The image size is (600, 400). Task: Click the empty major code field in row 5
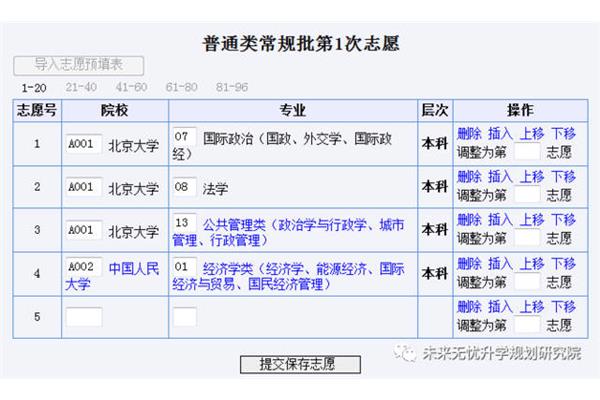[185, 317]
